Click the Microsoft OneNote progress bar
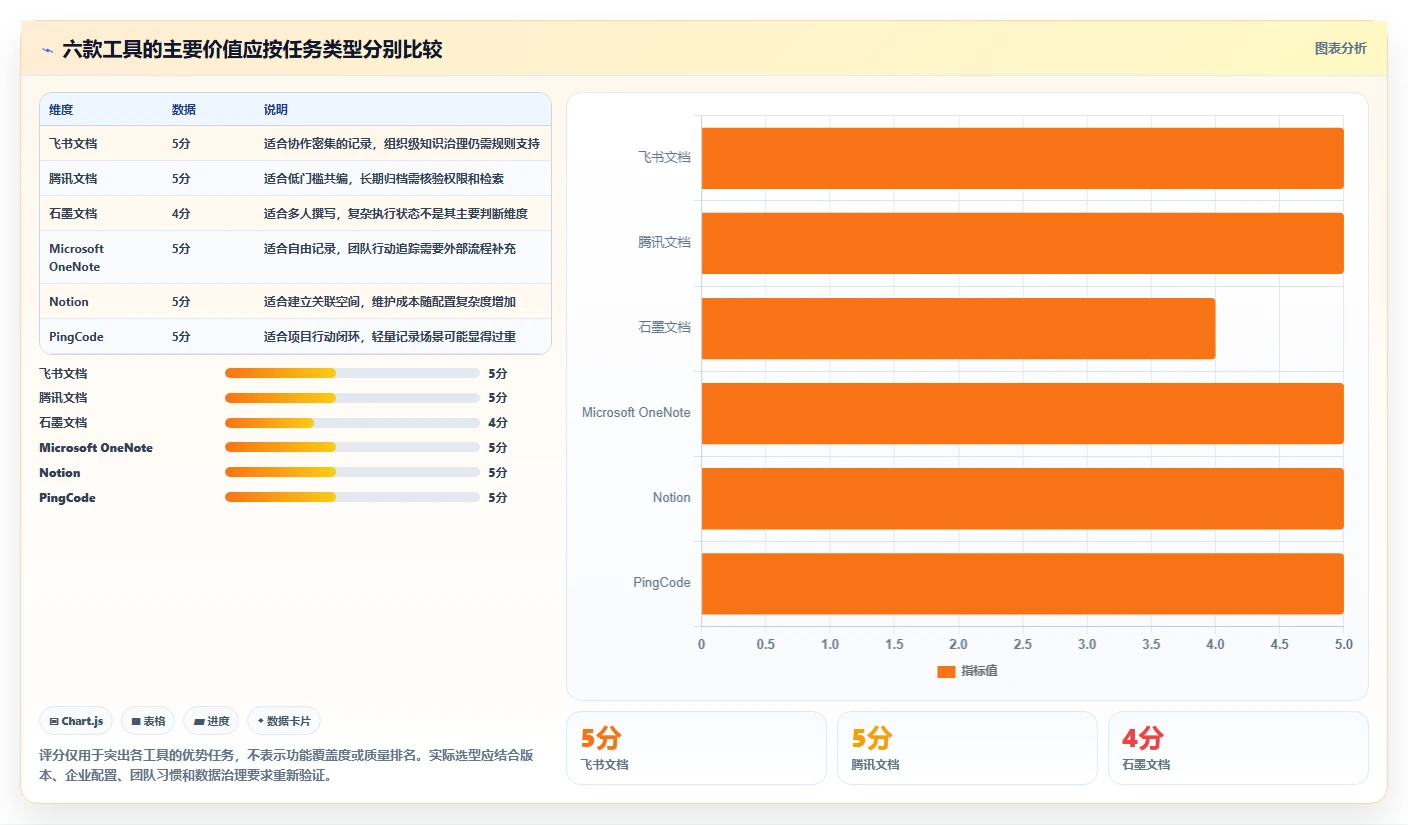Viewport: 1408px width, 825px height. (352, 448)
